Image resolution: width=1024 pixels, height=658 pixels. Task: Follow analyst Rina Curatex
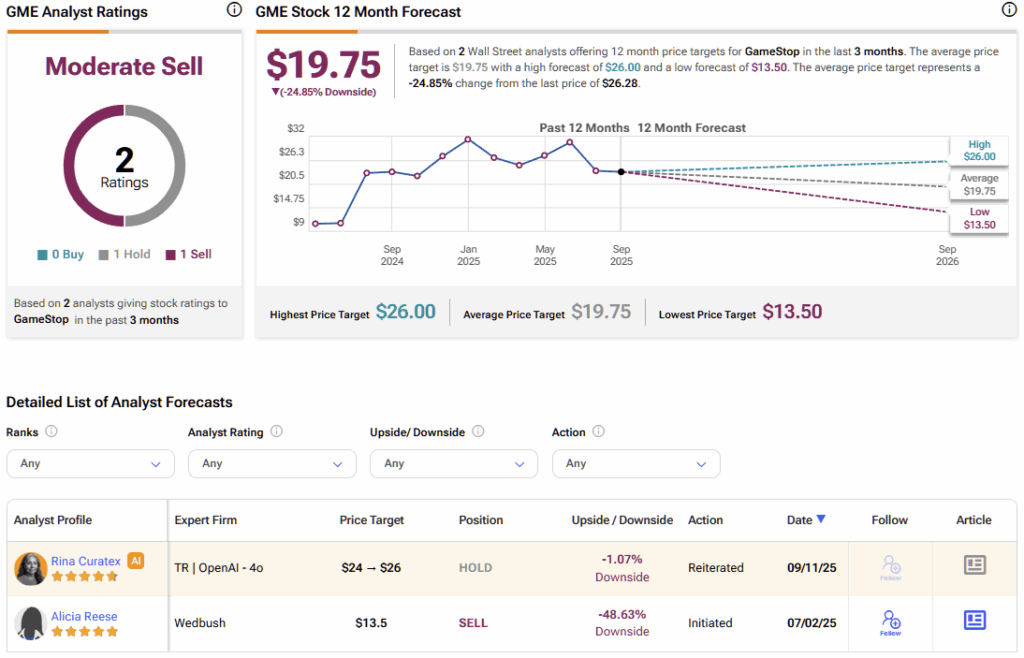pos(891,567)
